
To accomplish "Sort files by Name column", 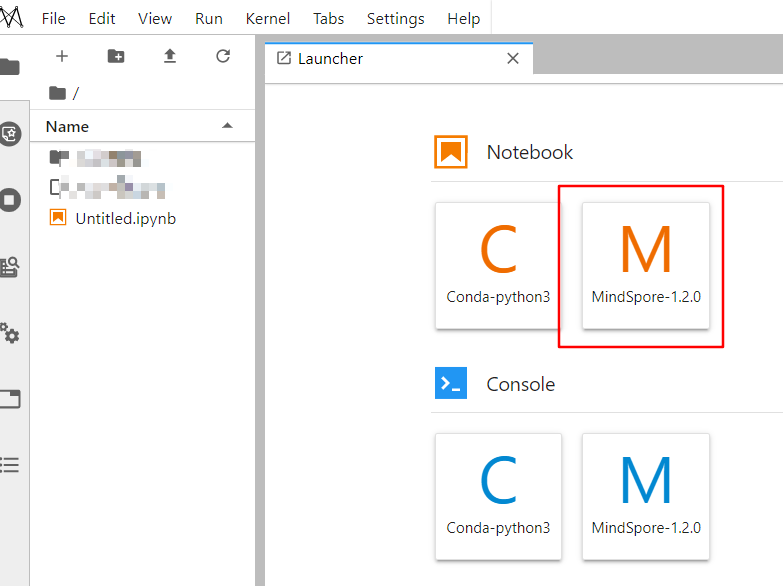I will point(142,126).
